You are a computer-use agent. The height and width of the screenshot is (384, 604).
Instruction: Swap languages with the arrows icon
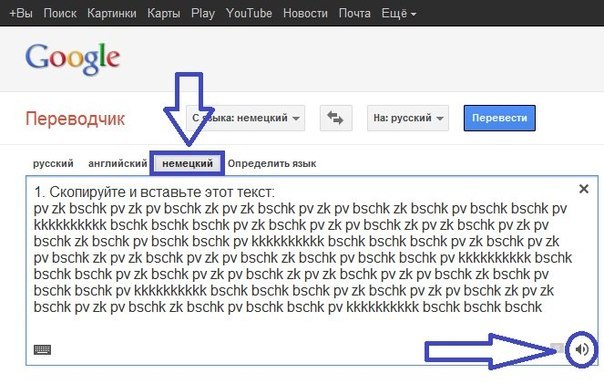pos(336,118)
